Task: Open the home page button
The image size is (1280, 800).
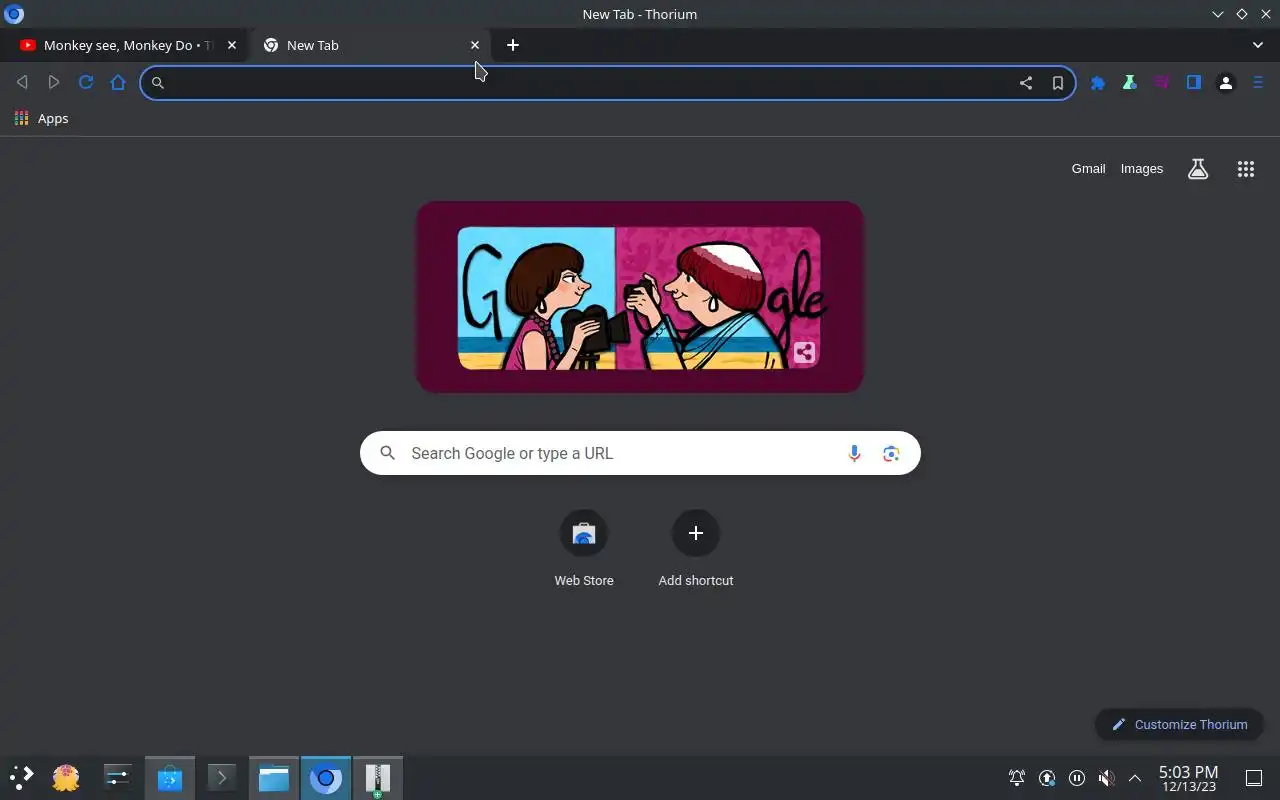Action: click(118, 82)
